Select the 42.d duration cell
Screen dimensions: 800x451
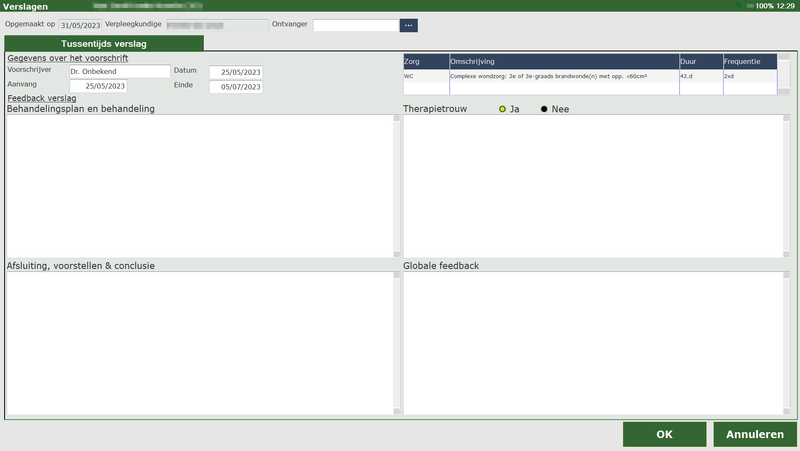(701, 76)
